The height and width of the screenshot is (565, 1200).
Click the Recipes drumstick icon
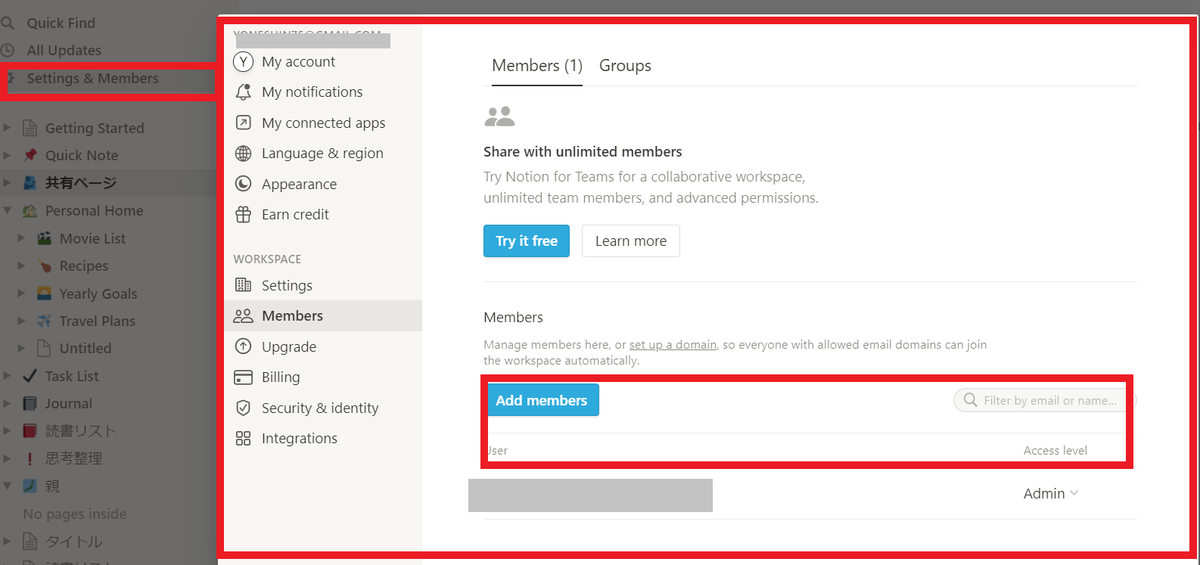click(44, 266)
